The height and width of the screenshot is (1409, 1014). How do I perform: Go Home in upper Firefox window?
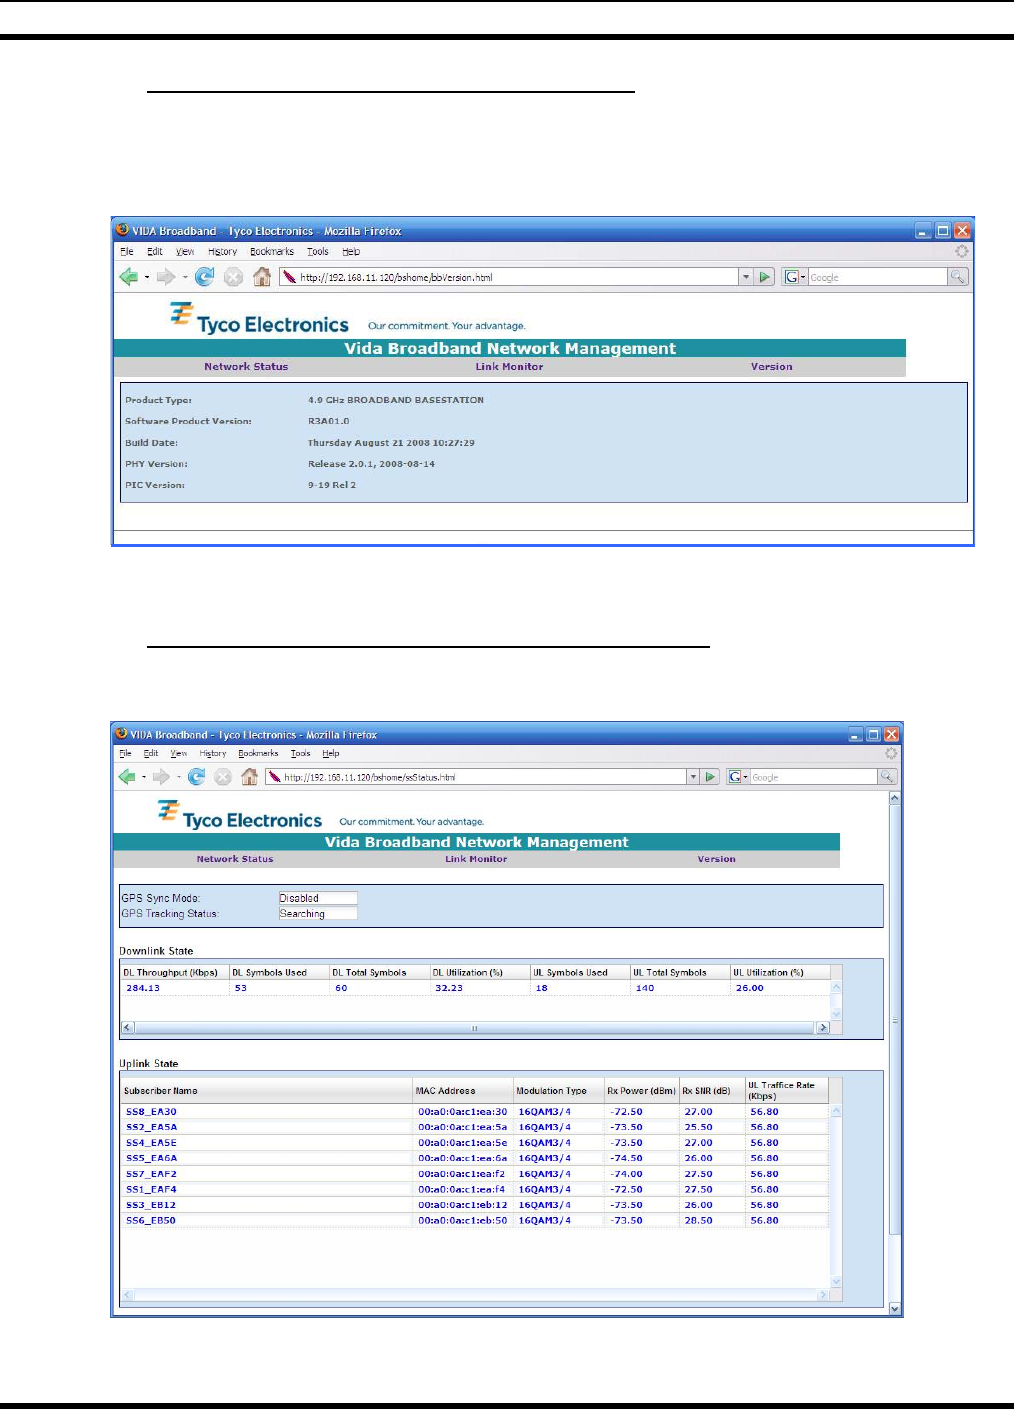pyautogui.click(x=262, y=277)
